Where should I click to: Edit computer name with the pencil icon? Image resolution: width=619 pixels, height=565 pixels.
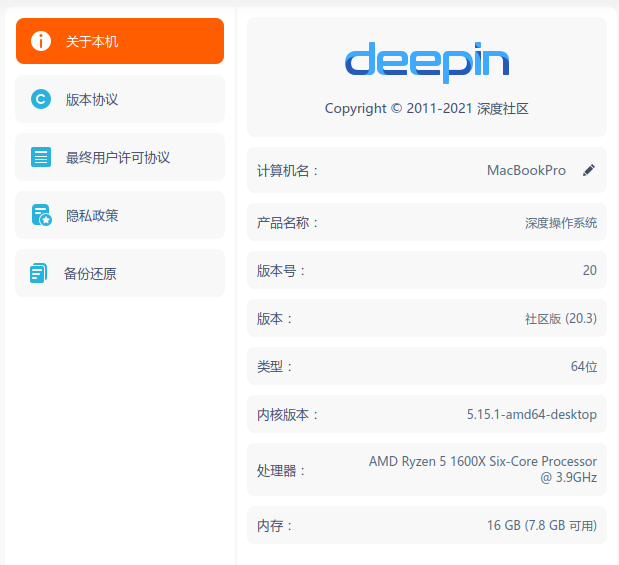pyautogui.click(x=589, y=170)
